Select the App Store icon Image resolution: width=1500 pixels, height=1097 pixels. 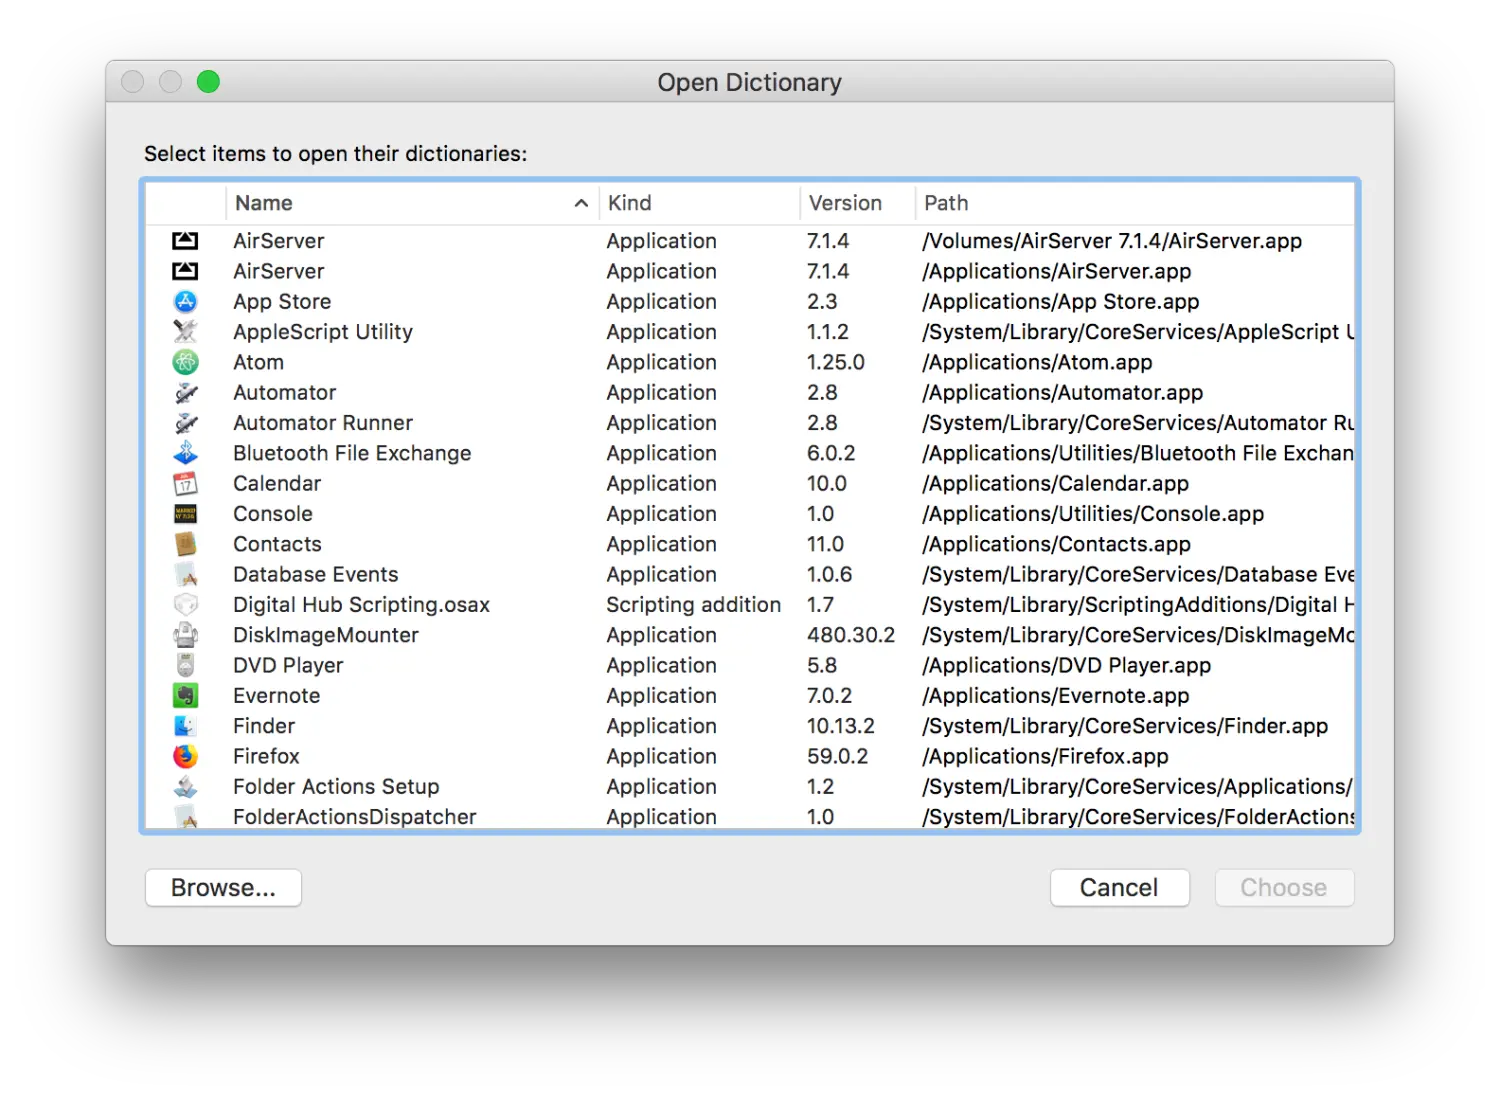pyautogui.click(x=185, y=301)
